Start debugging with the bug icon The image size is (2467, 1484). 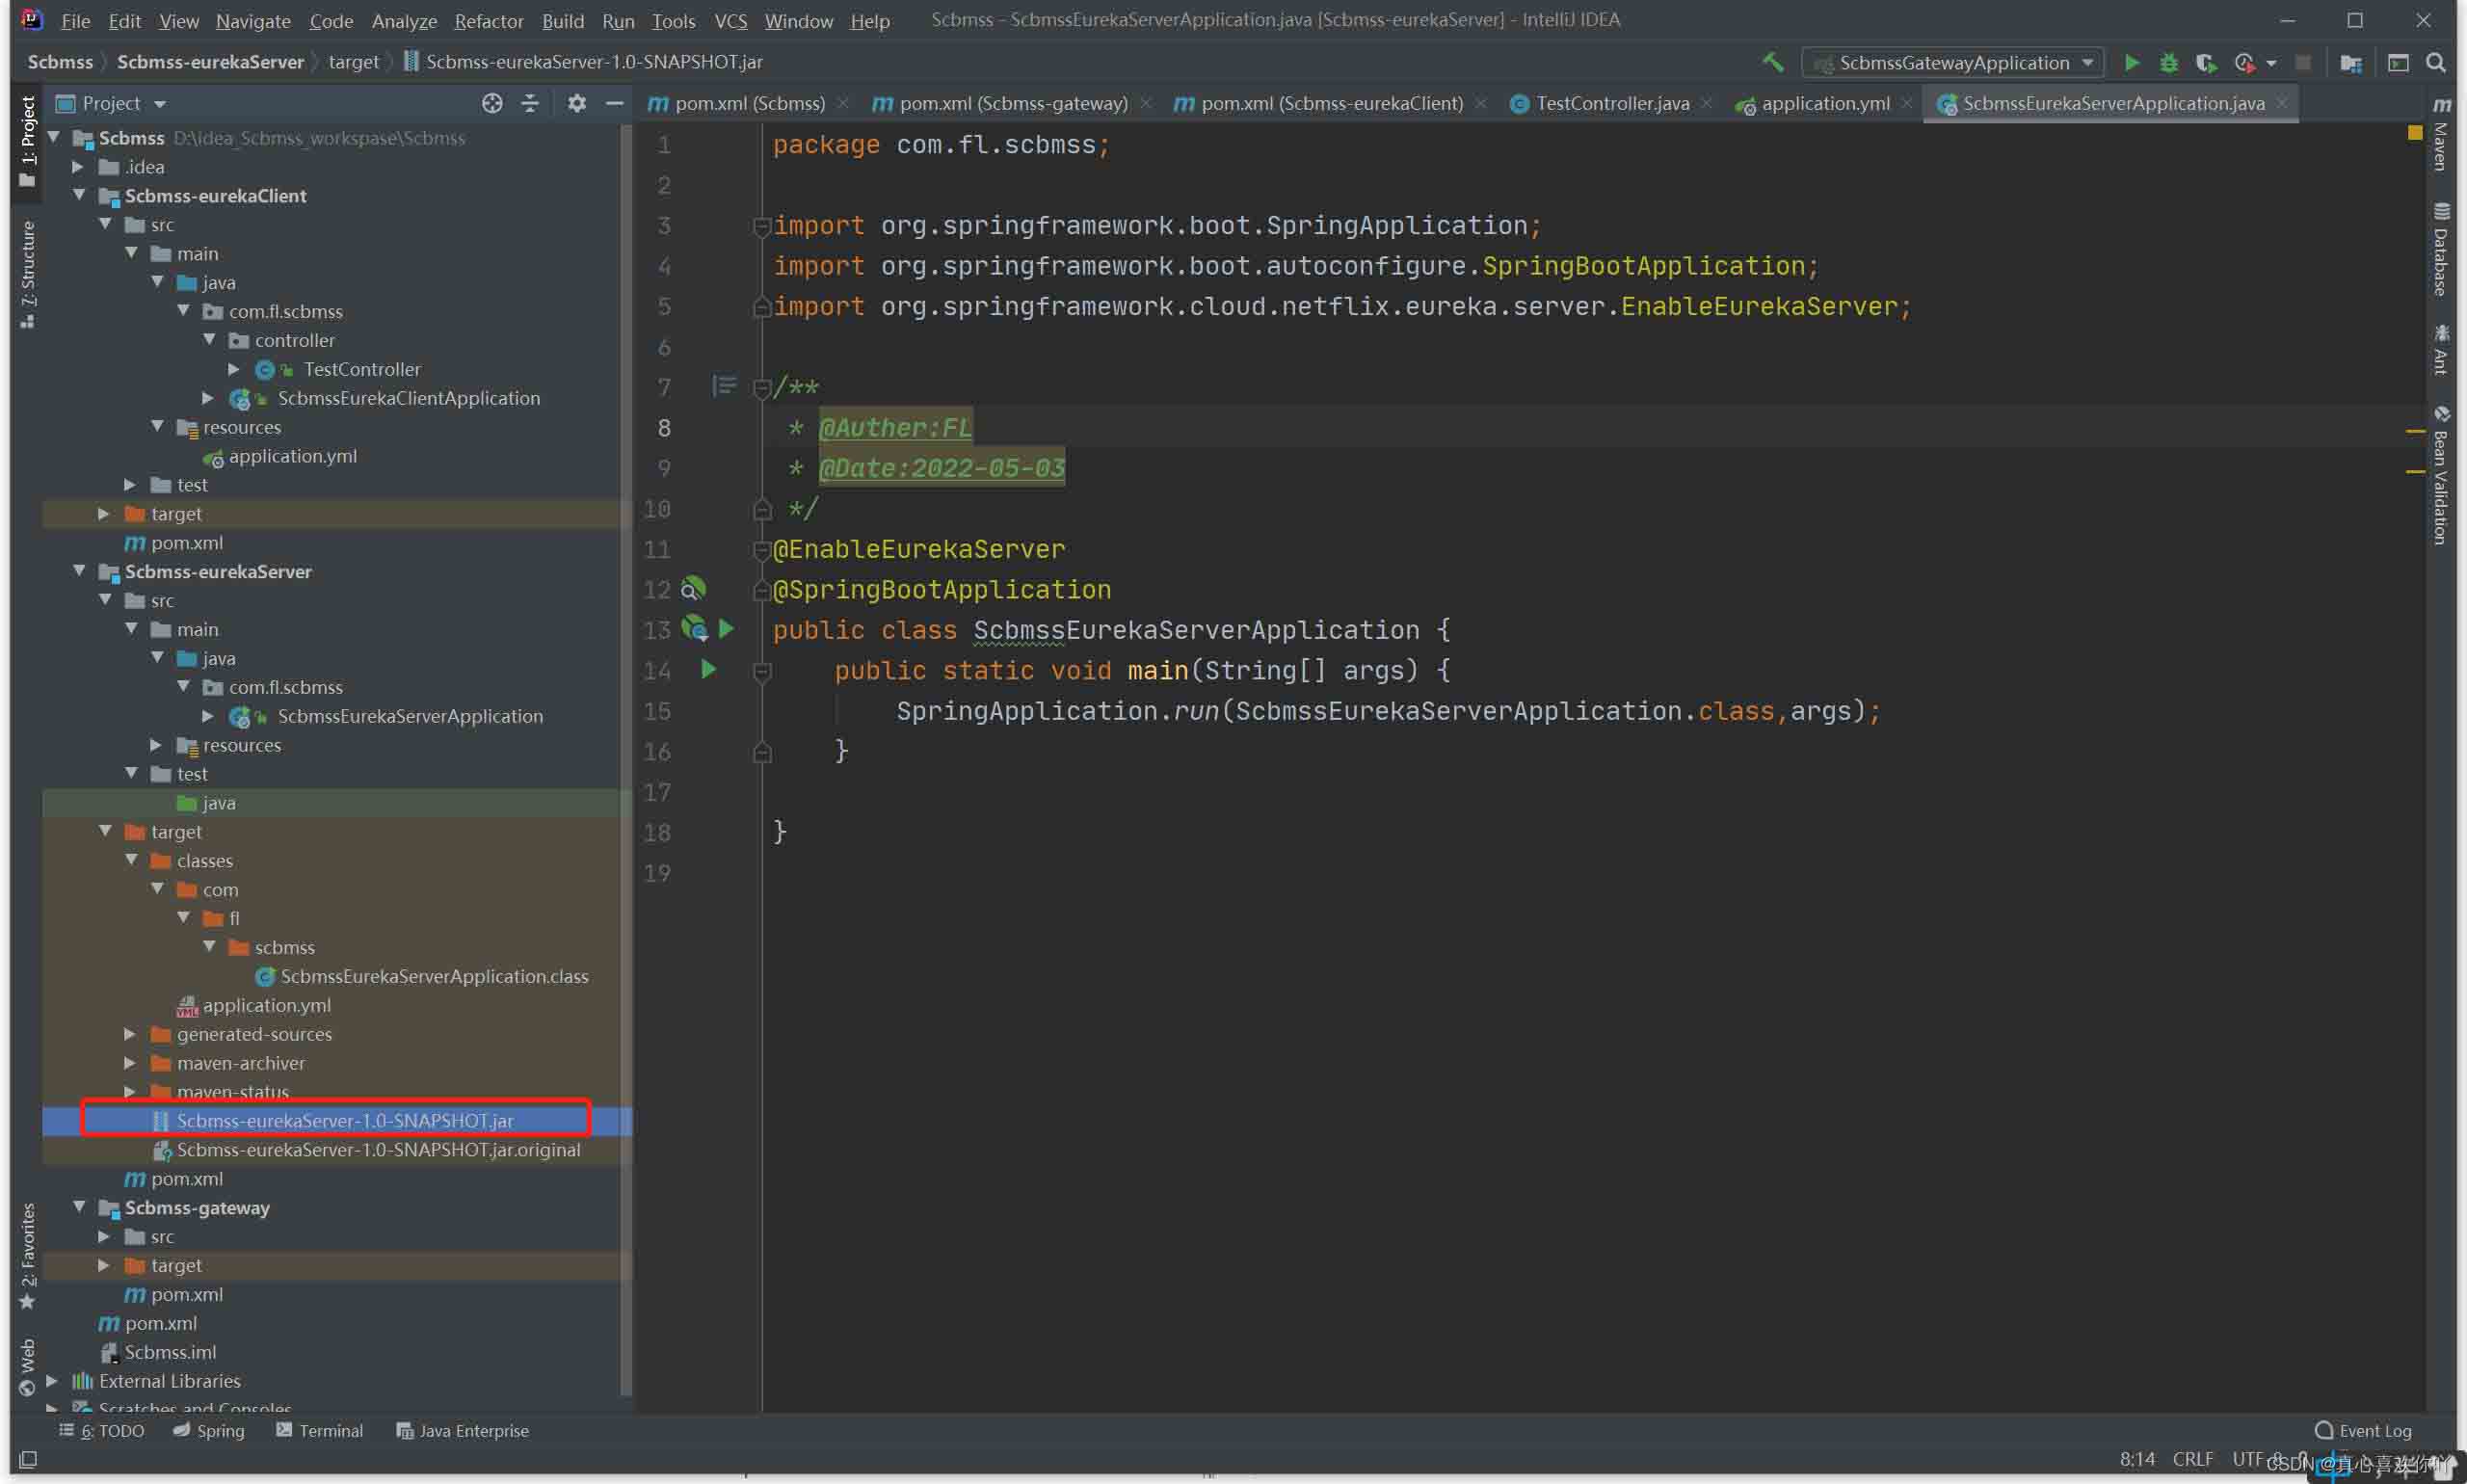[2168, 63]
